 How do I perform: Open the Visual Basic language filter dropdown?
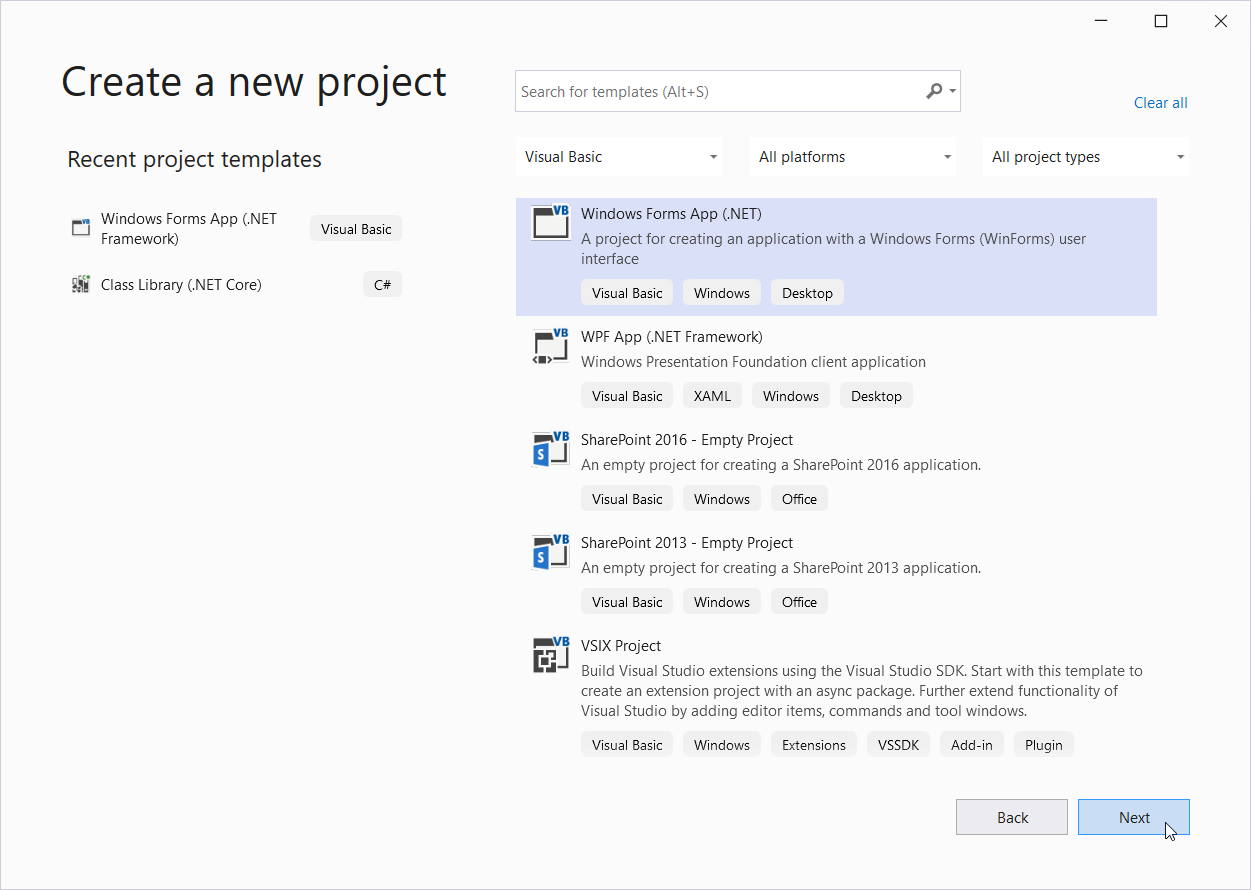coord(620,157)
